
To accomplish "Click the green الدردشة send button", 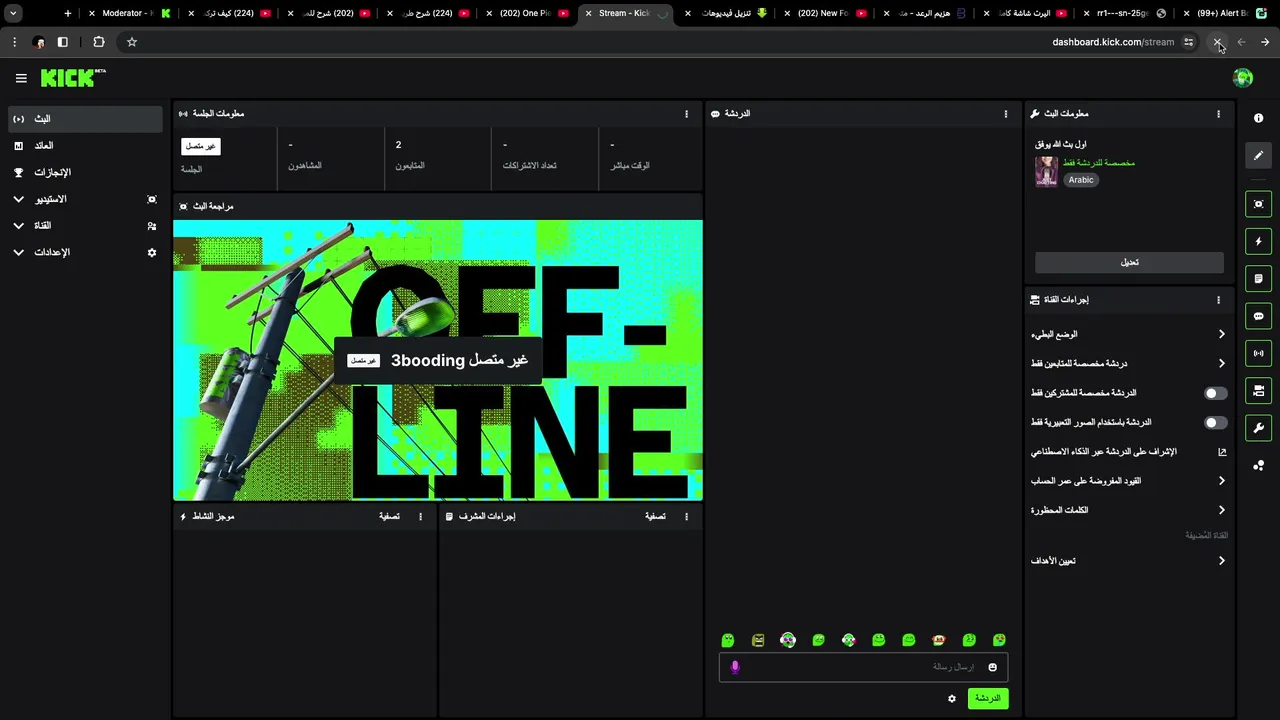I will click(x=988, y=698).
